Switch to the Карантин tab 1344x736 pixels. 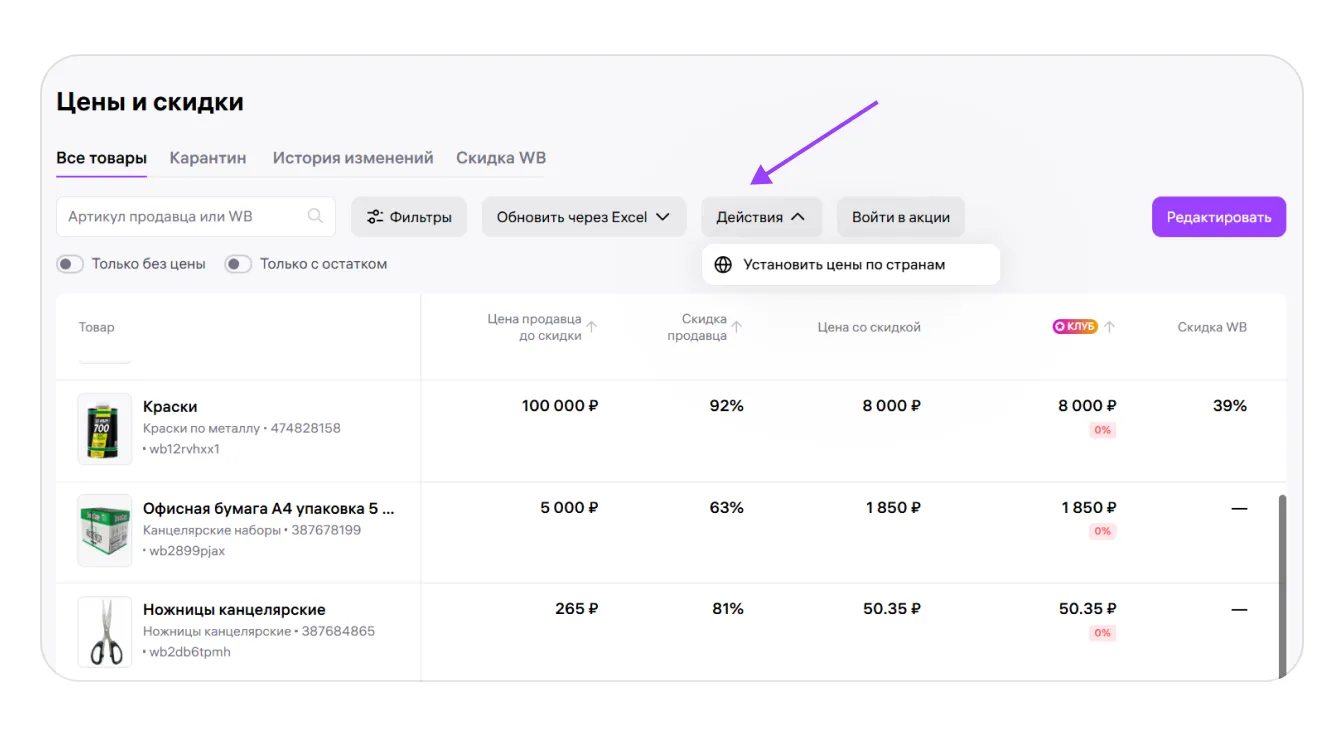(x=208, y=158)
